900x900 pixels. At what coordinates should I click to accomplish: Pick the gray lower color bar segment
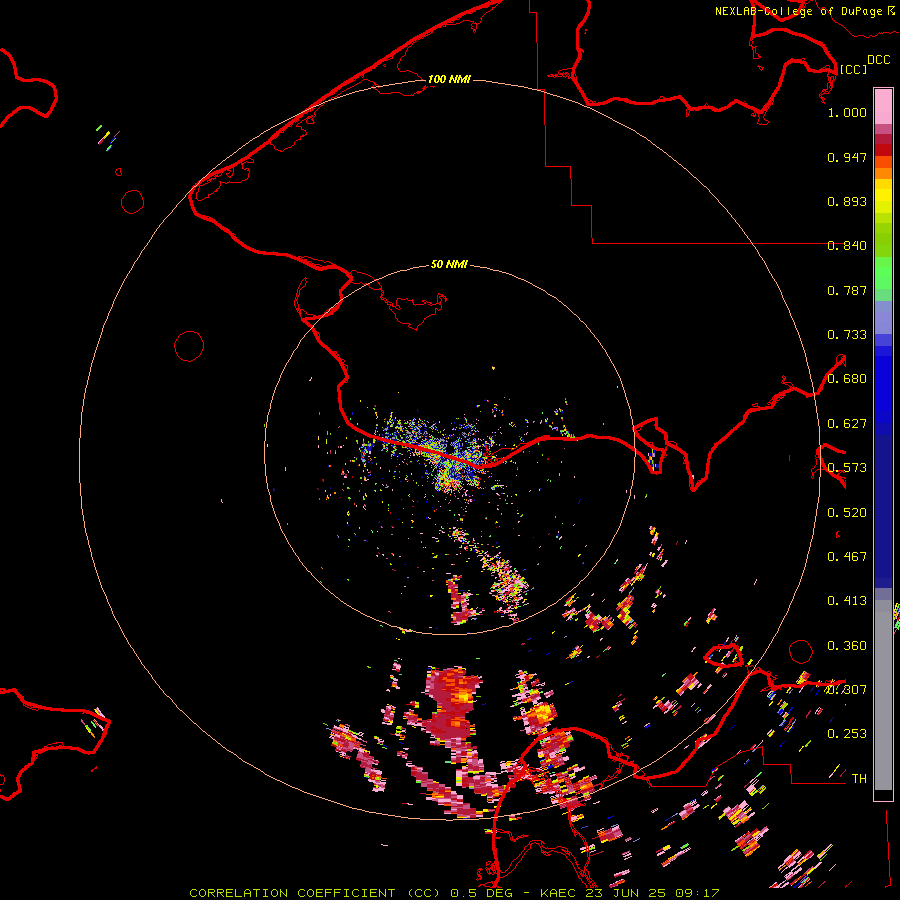coord(883,695)
